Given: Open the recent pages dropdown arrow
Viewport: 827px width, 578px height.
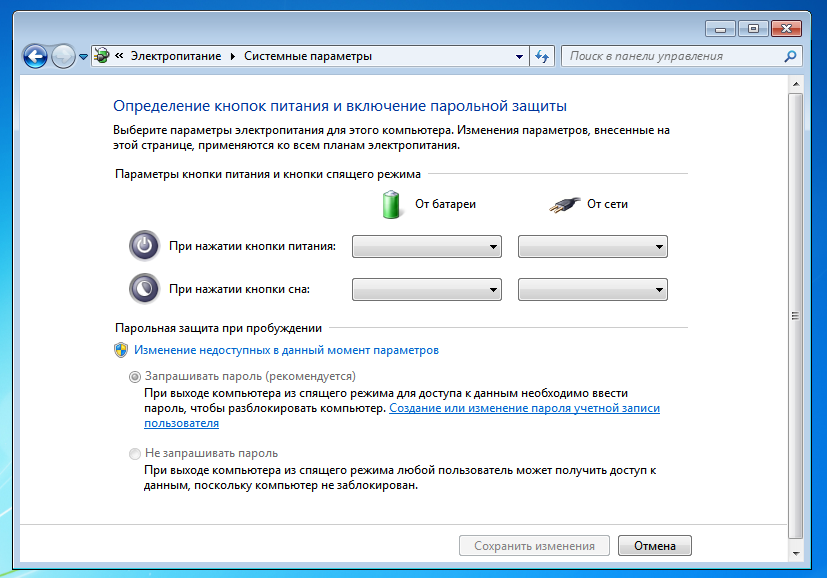Looking at the screenshot, I should 83,56.
